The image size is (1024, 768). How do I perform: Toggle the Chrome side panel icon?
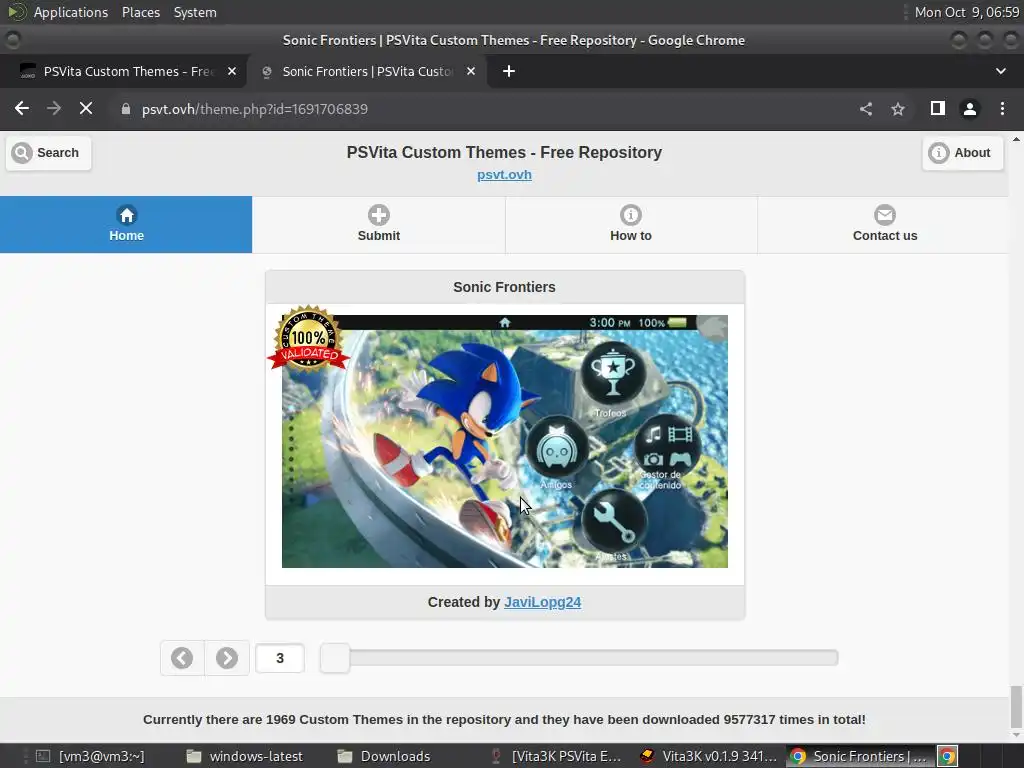(938, 108)
